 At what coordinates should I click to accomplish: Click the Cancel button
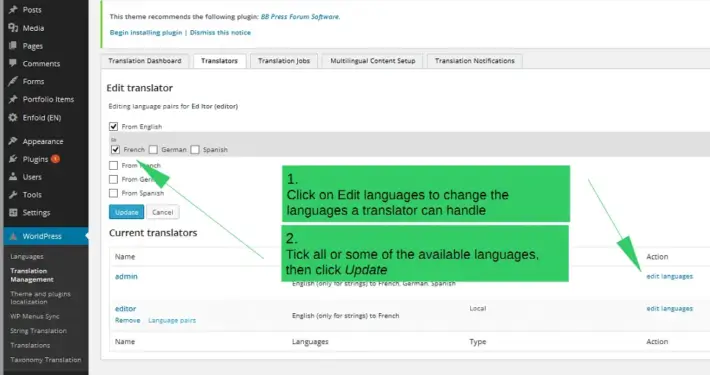[x=163, y=212]
